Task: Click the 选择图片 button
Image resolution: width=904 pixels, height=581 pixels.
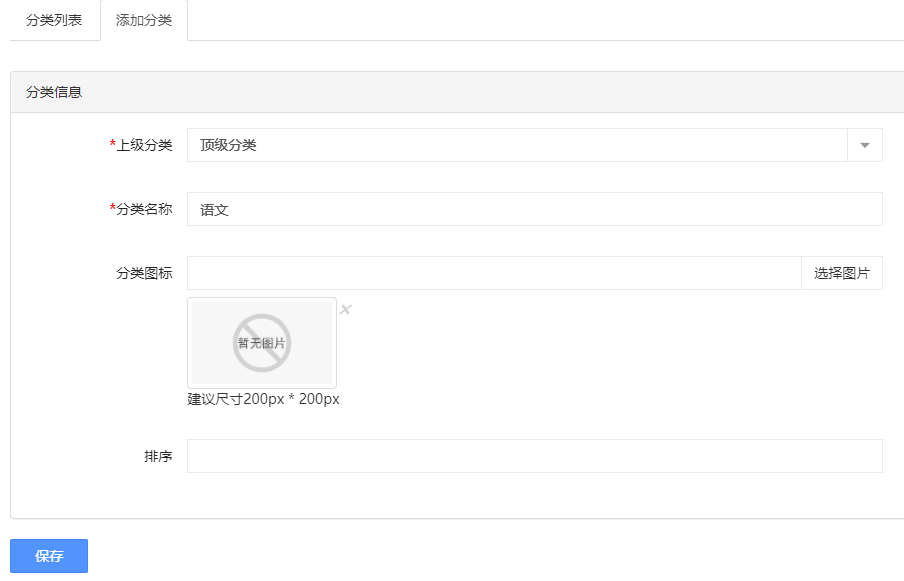Action: click(842, 273)
